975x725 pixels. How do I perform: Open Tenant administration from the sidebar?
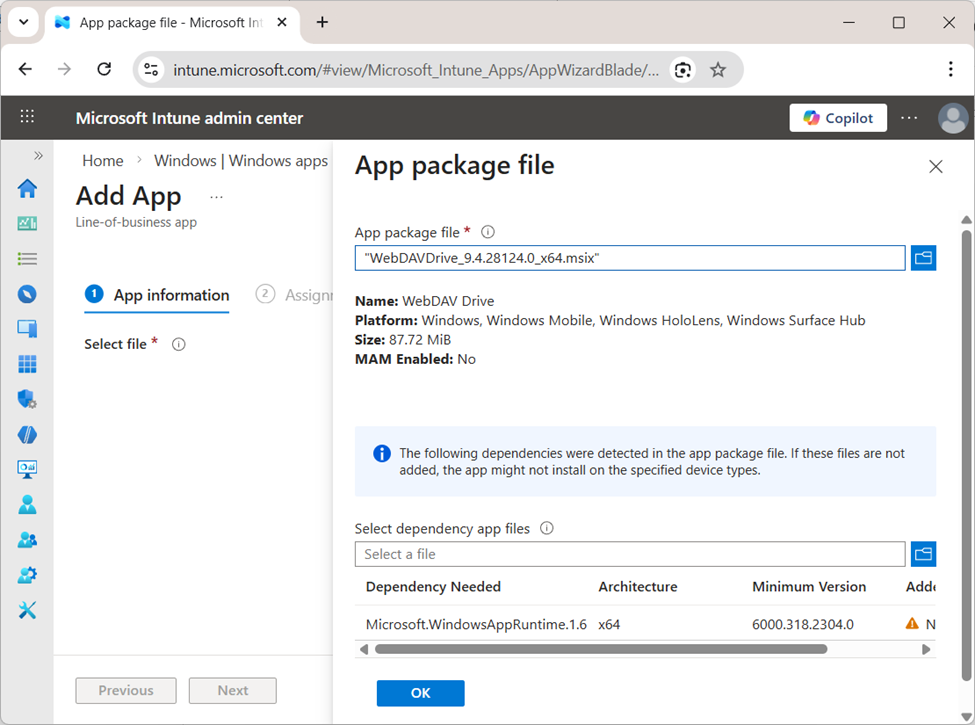(x=27, y=573)
